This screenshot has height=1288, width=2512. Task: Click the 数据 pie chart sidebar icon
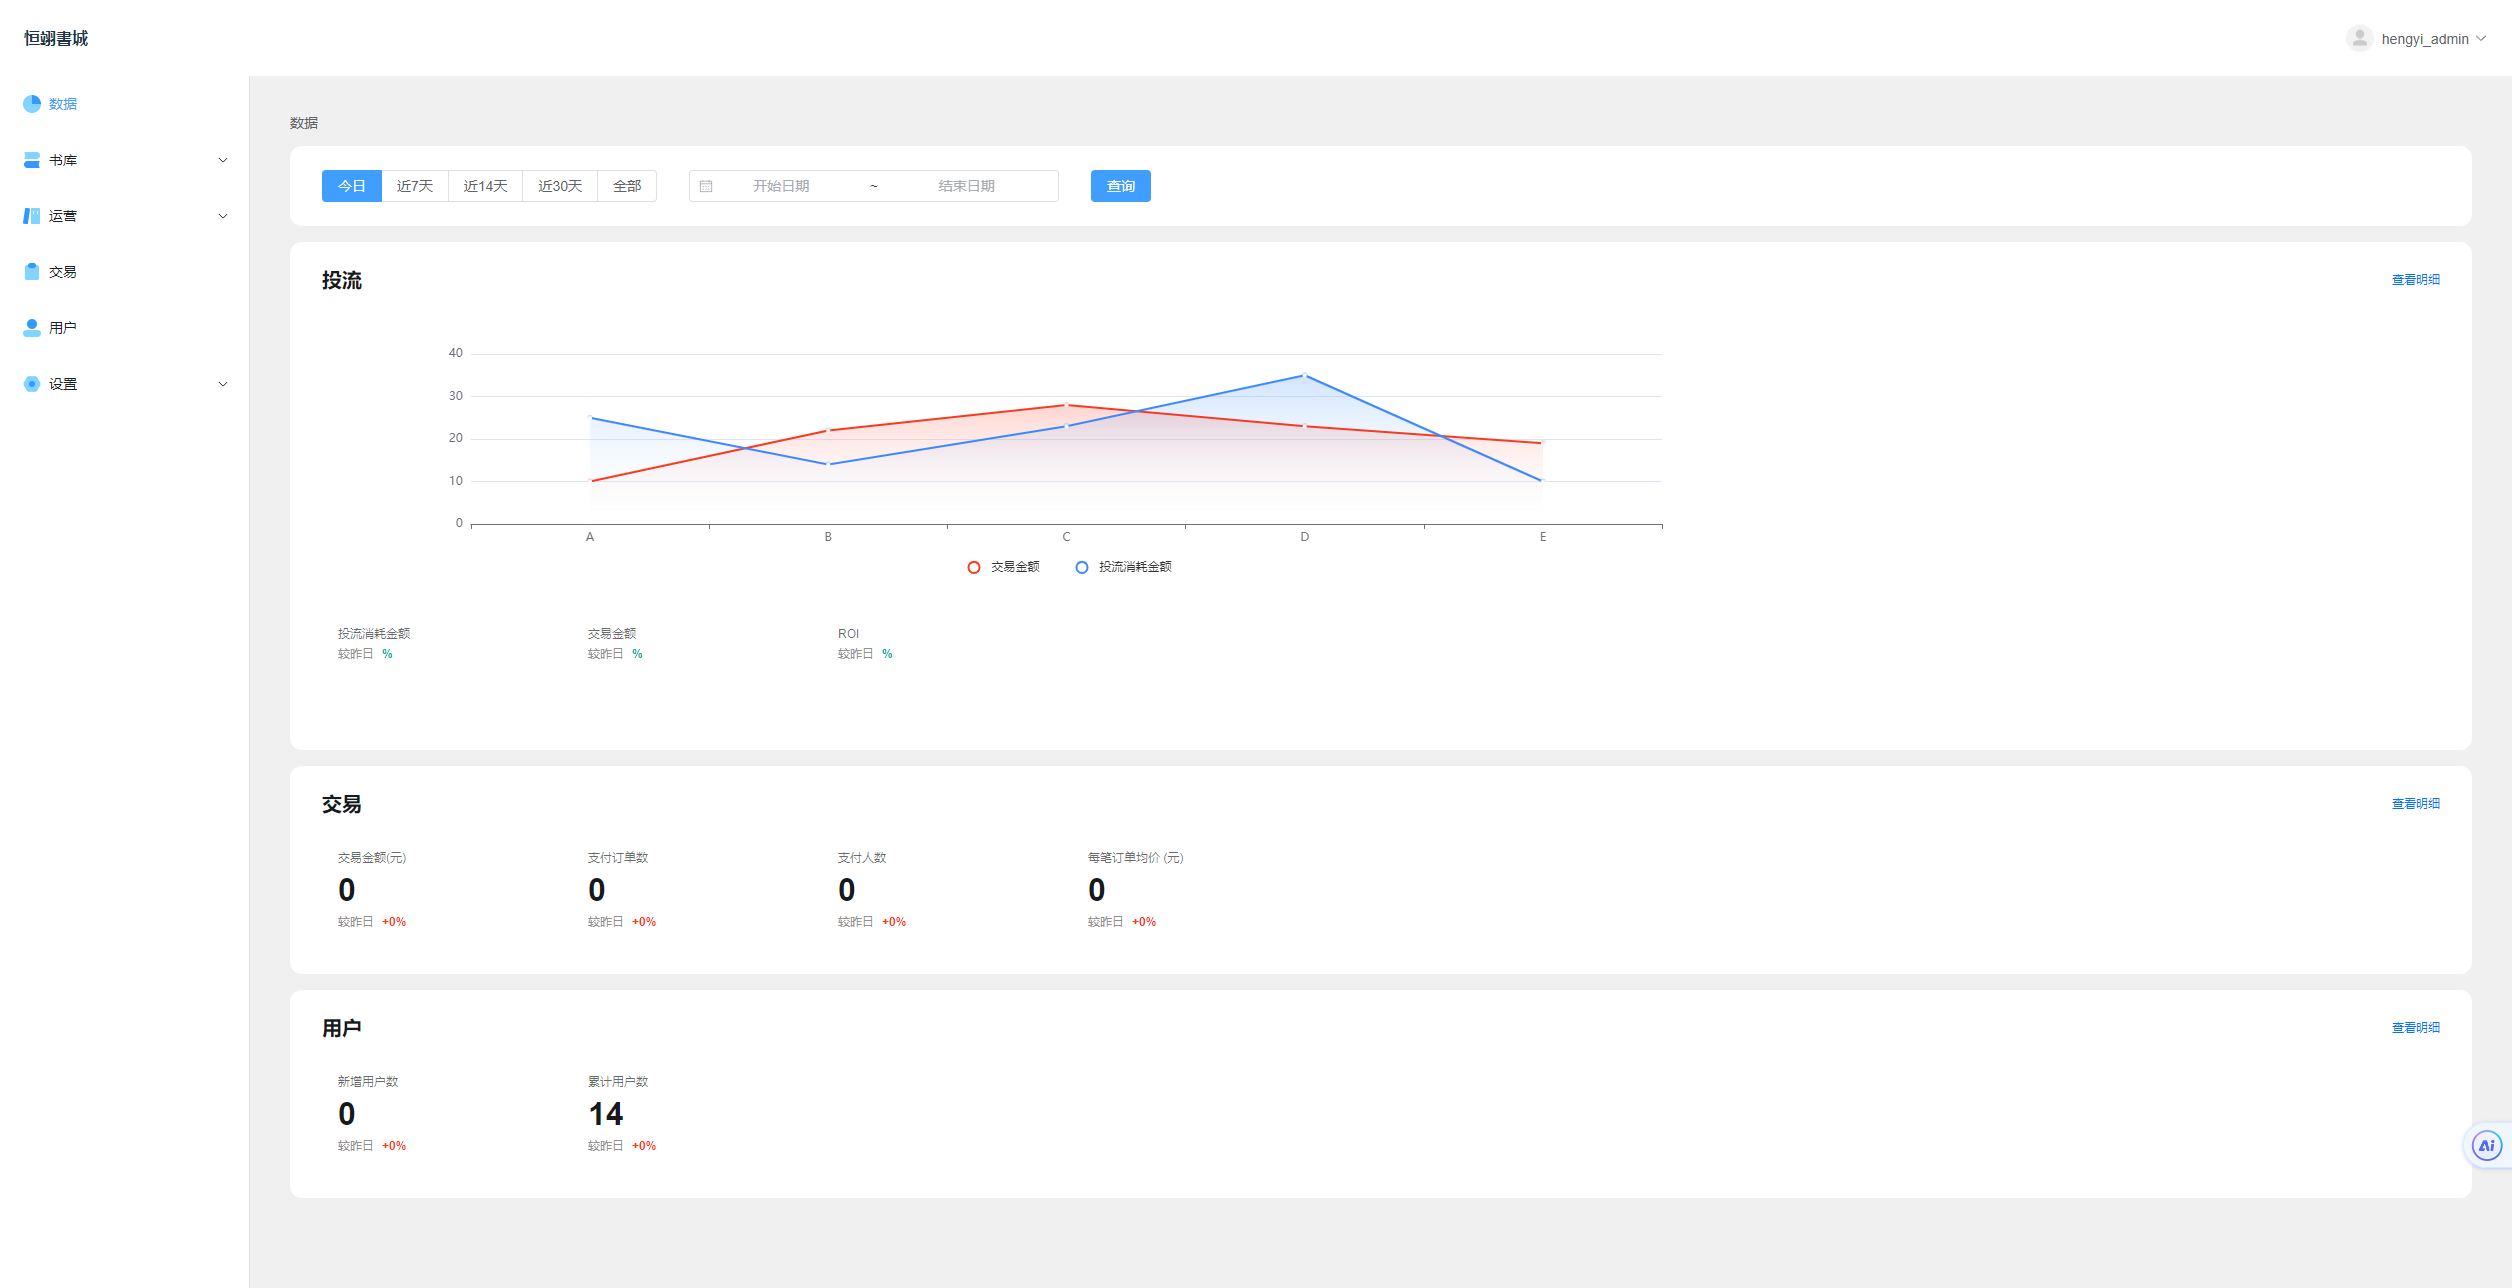coord(32,104)
